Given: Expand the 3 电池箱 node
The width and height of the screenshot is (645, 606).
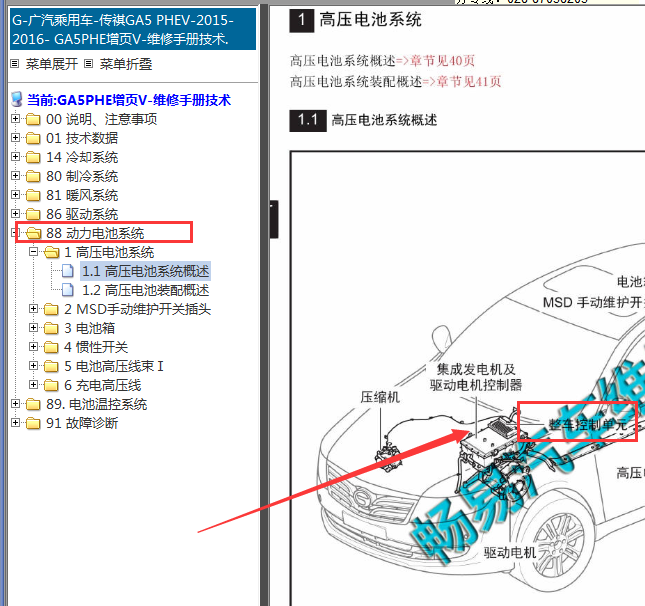Looking at the screenshot, I should [34, 327].
